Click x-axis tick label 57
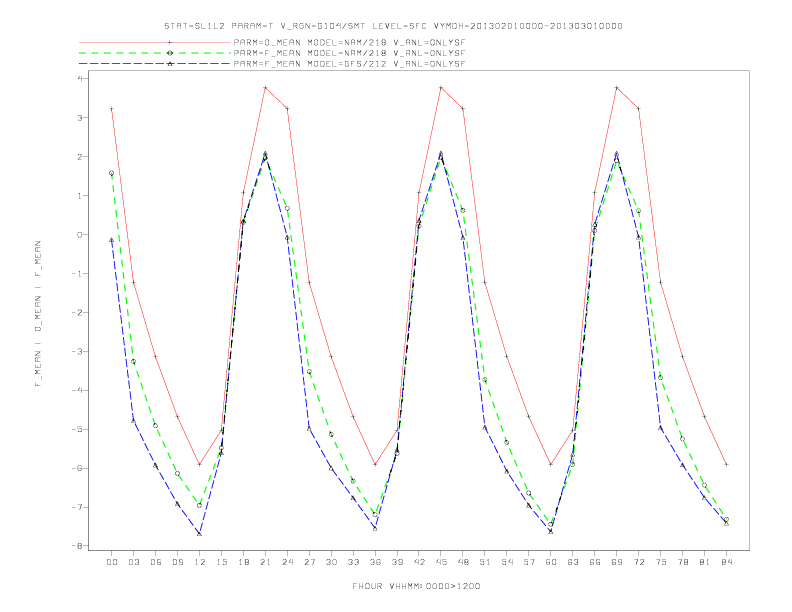This screenshot has height=612, width=792. (529, 562)
